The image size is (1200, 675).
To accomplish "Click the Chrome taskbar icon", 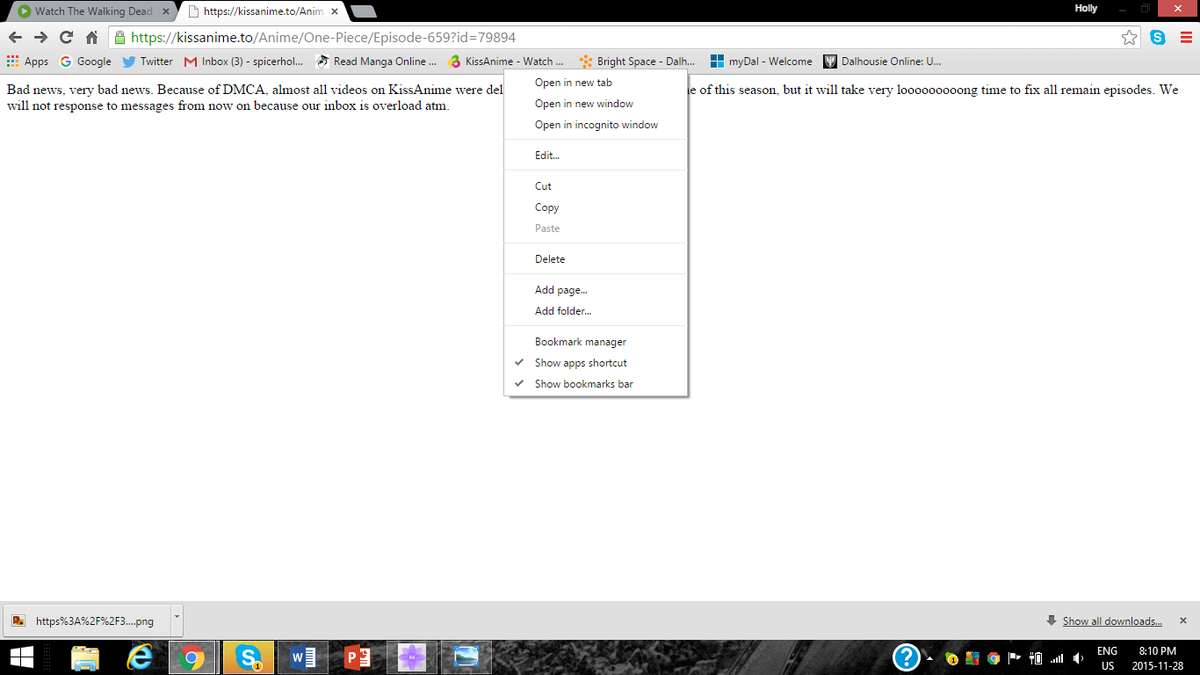I will pos(192,658).
